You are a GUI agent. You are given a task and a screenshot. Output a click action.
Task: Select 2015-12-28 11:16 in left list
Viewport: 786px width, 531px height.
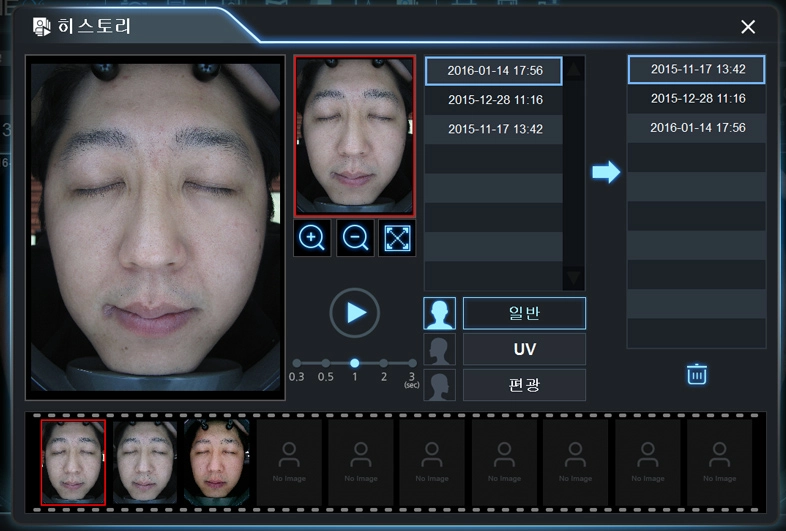[x=495, y=100]
